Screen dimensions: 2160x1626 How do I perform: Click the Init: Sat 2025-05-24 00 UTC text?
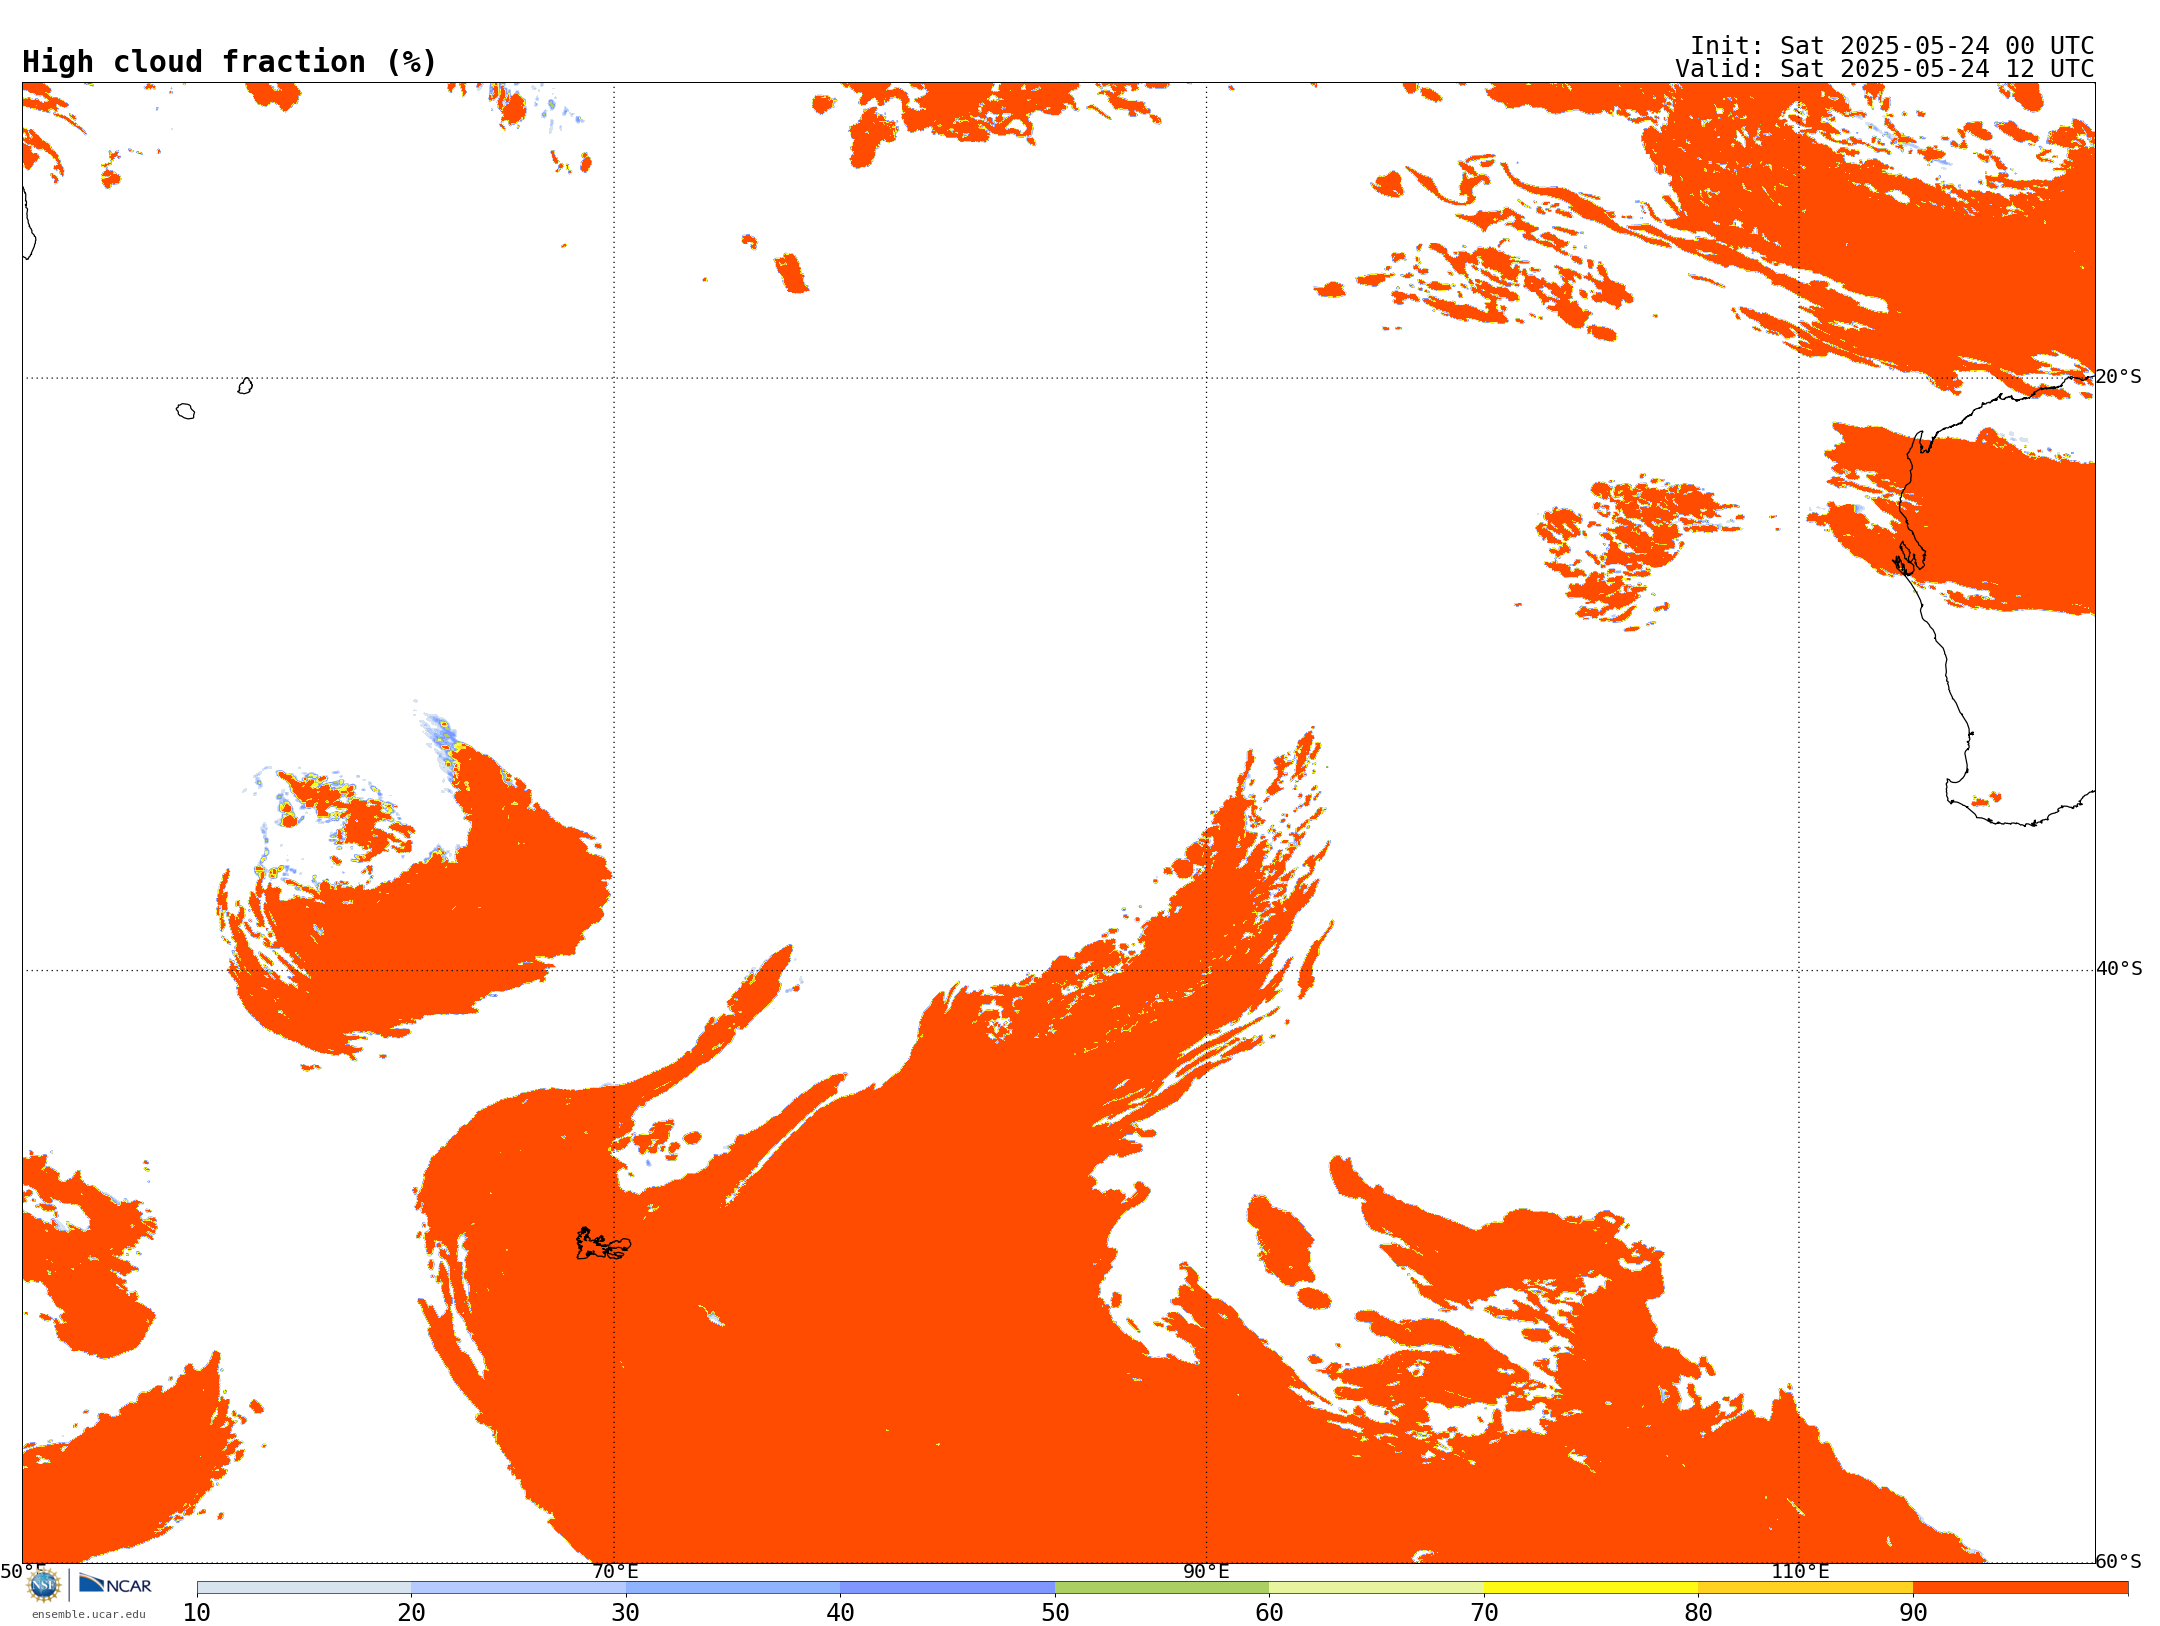point(1892,46)
